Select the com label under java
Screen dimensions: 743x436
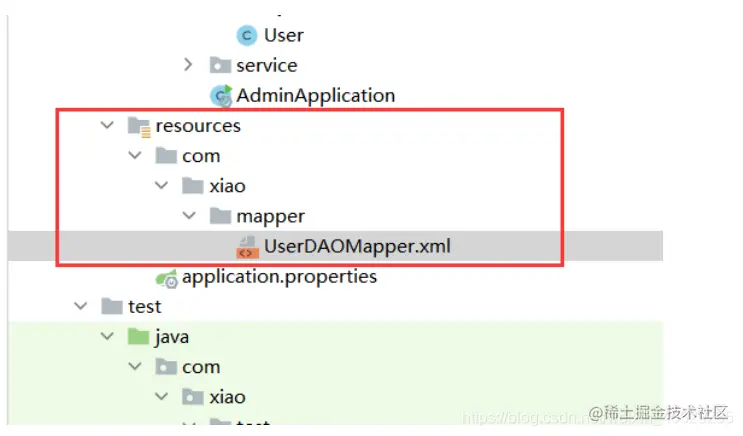pos(201,367)
